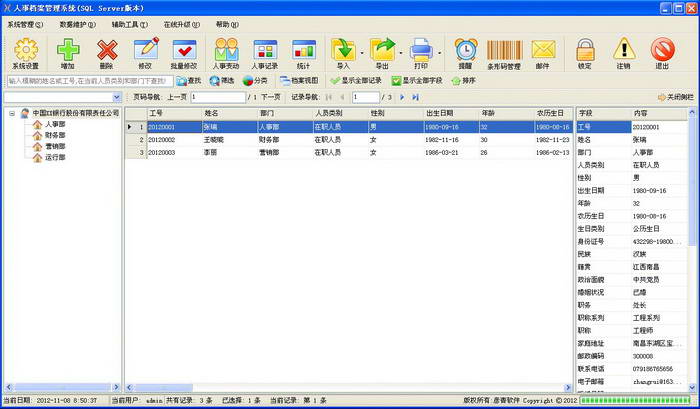This screenshot has width=700, height=409.
Task: Select 营销部 in department tree
Action: point(55,146)
